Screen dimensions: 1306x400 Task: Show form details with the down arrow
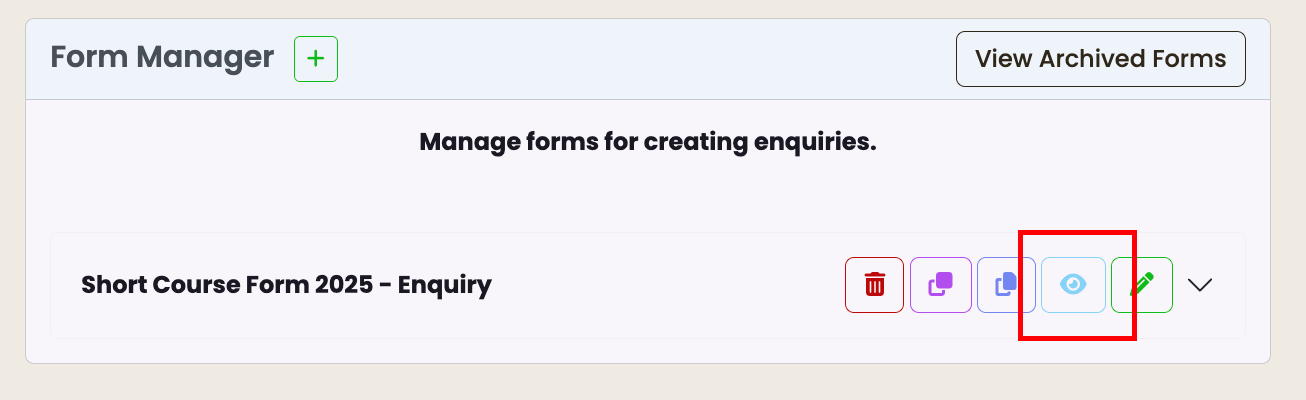tap(1200, 285)
